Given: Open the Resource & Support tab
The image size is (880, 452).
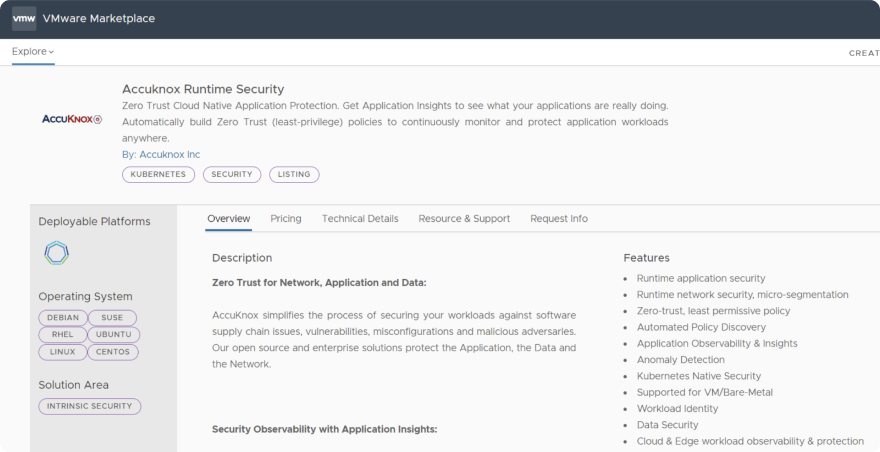Looking at the screenshot, I should pyautogui.click(x=464, y=219).
